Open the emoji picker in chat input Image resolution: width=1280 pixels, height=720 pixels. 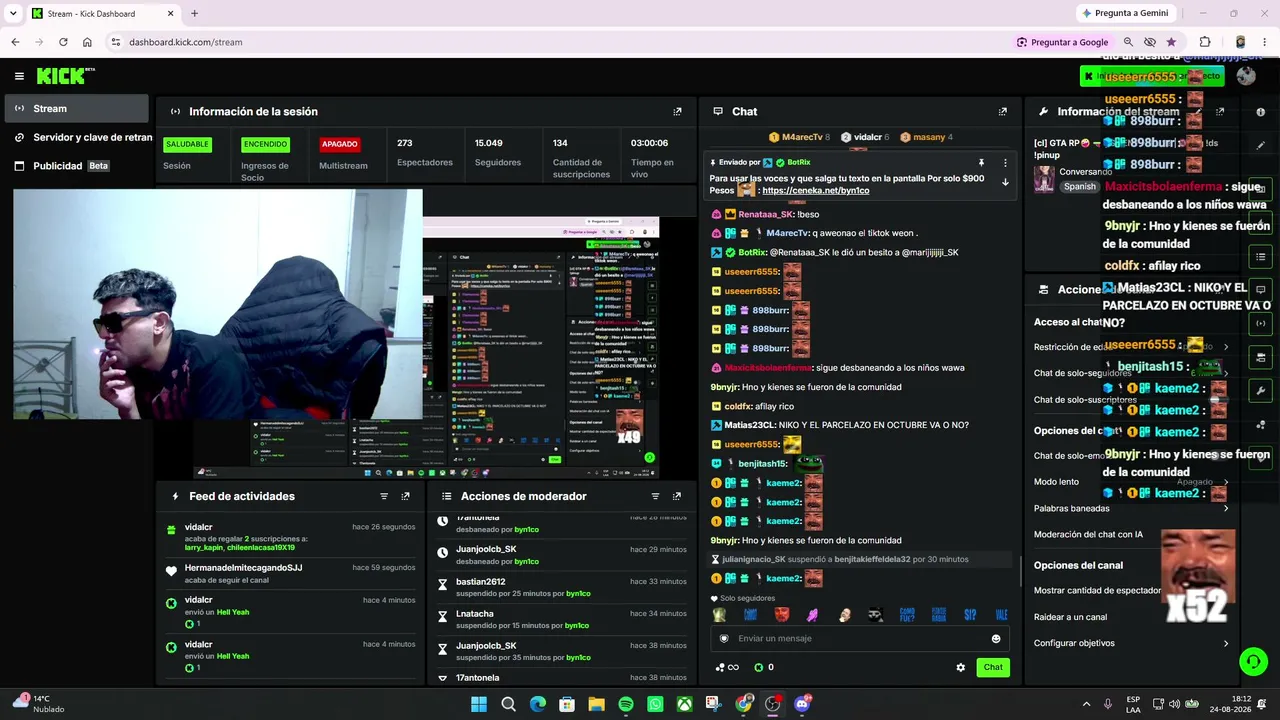(x=995, y=638)
